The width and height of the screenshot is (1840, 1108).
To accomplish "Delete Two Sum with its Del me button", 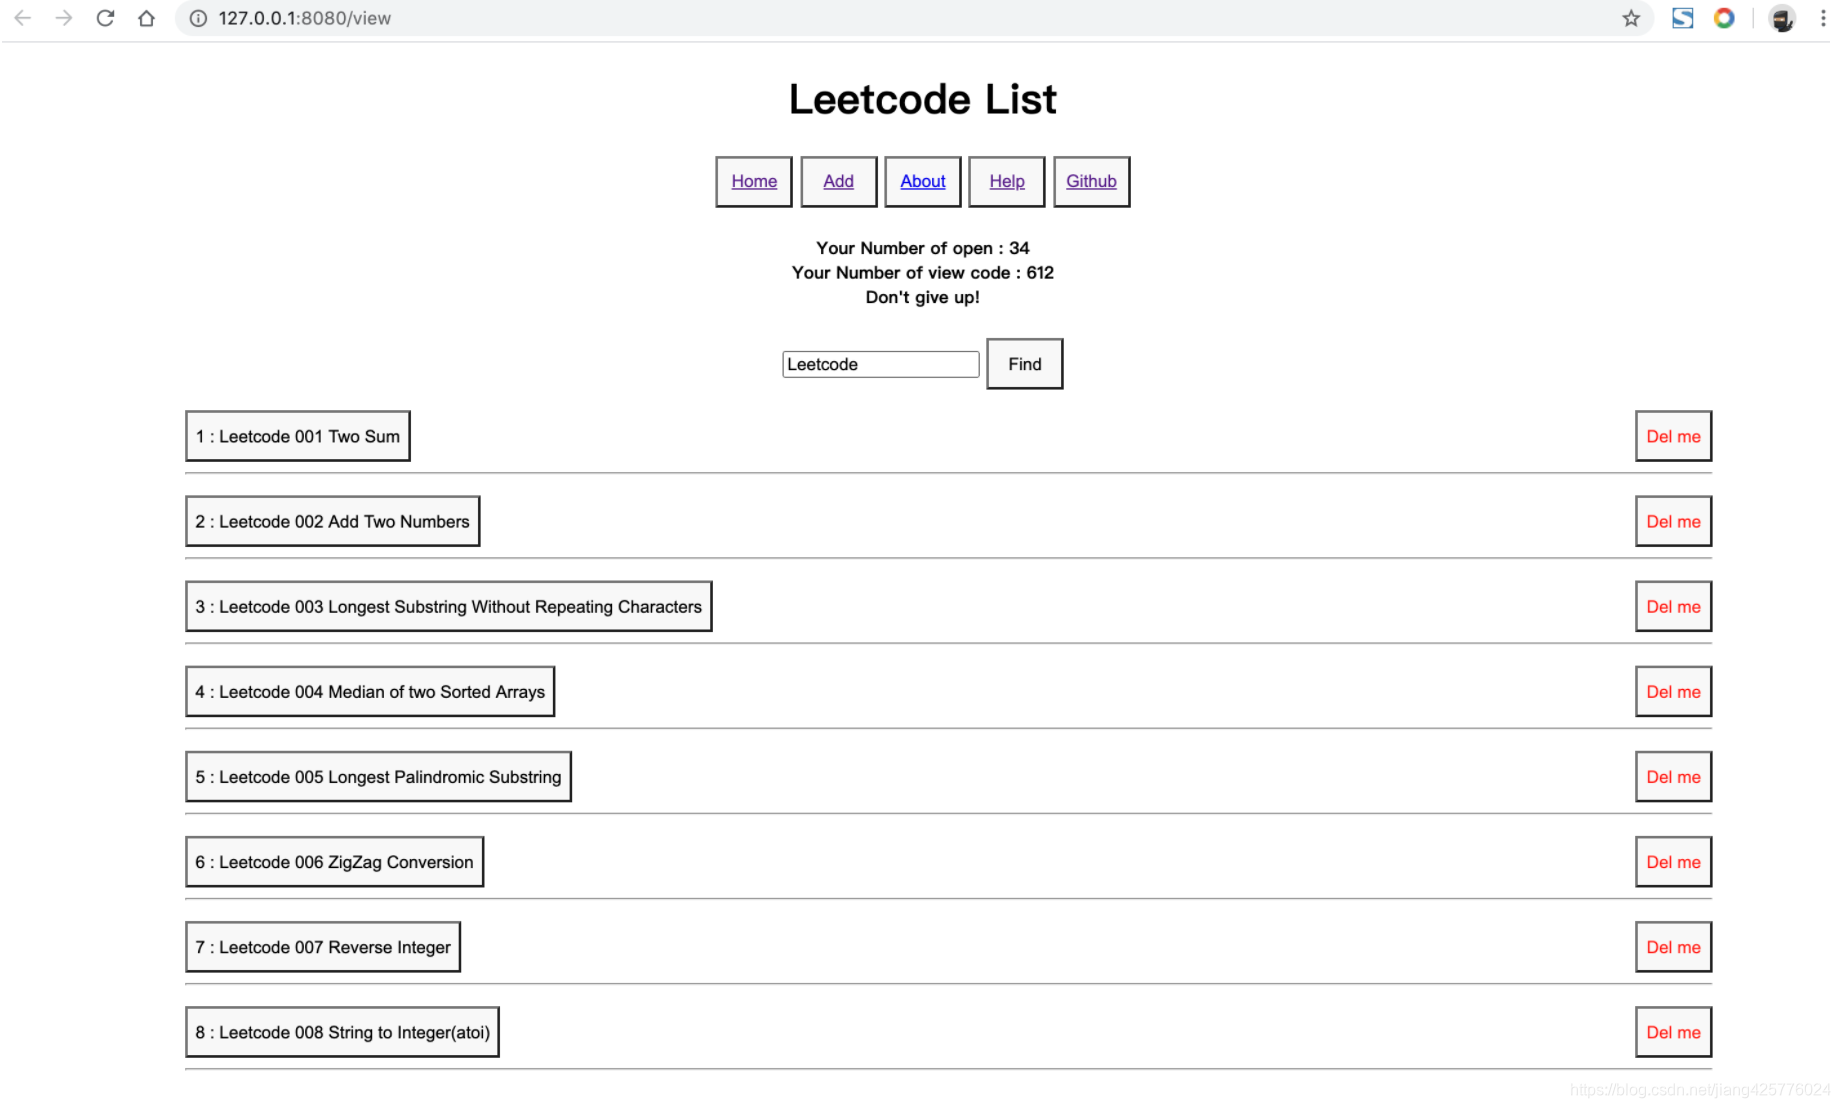I will point(1673,436).
